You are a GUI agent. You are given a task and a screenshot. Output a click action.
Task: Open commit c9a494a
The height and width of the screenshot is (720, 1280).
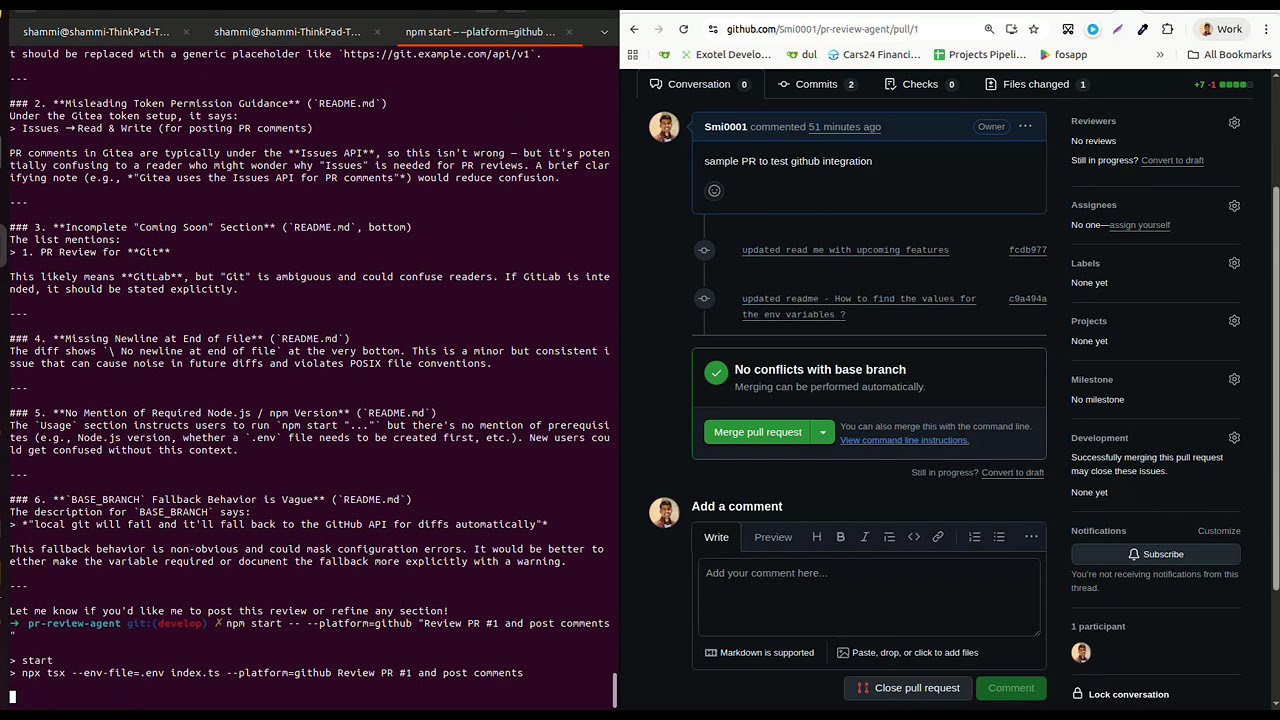[x=1027, y=299]
